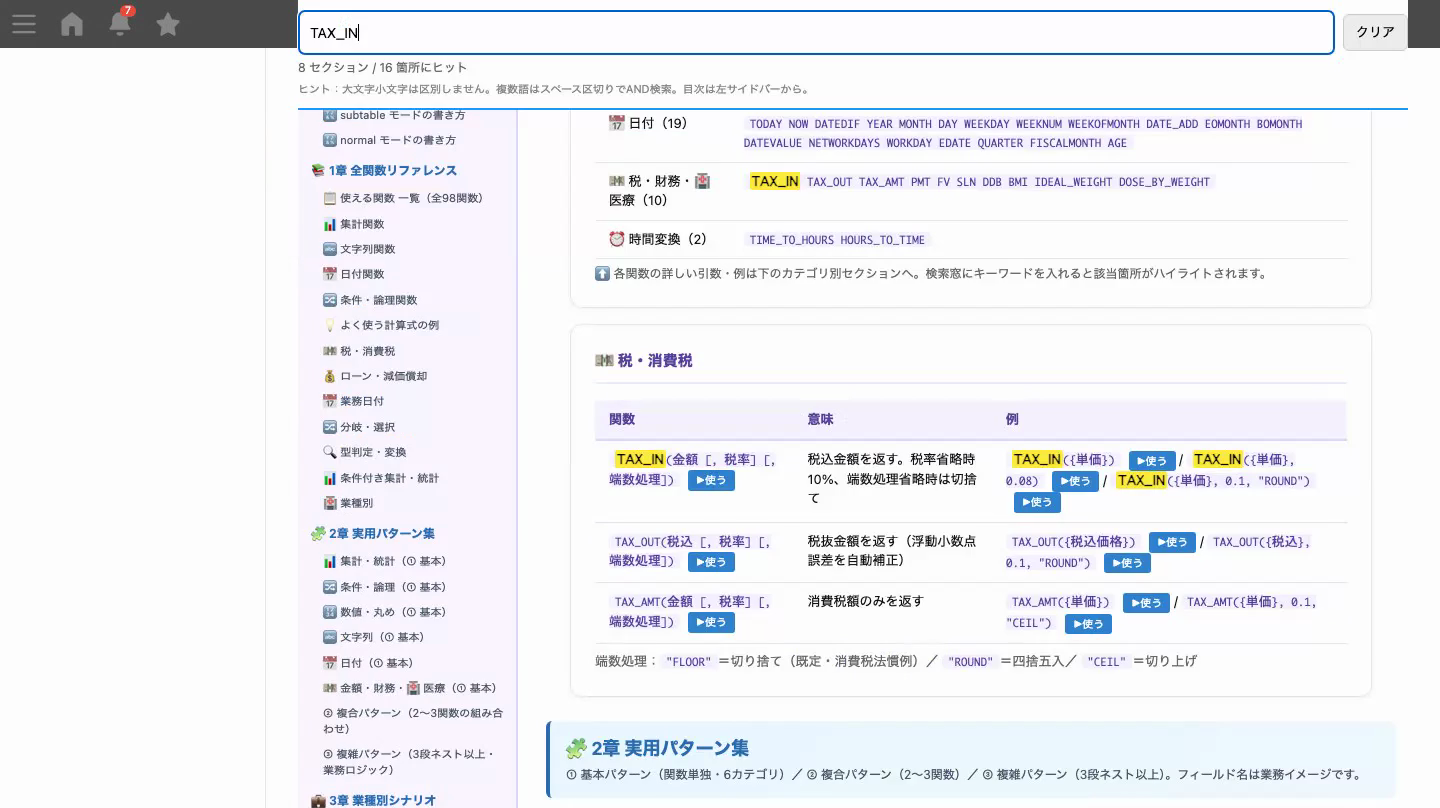The height and width of the screenshot is (808, 1440).
Task: Open normal モードの書き方 in sidebar
Action: click(x=389, y=140)
